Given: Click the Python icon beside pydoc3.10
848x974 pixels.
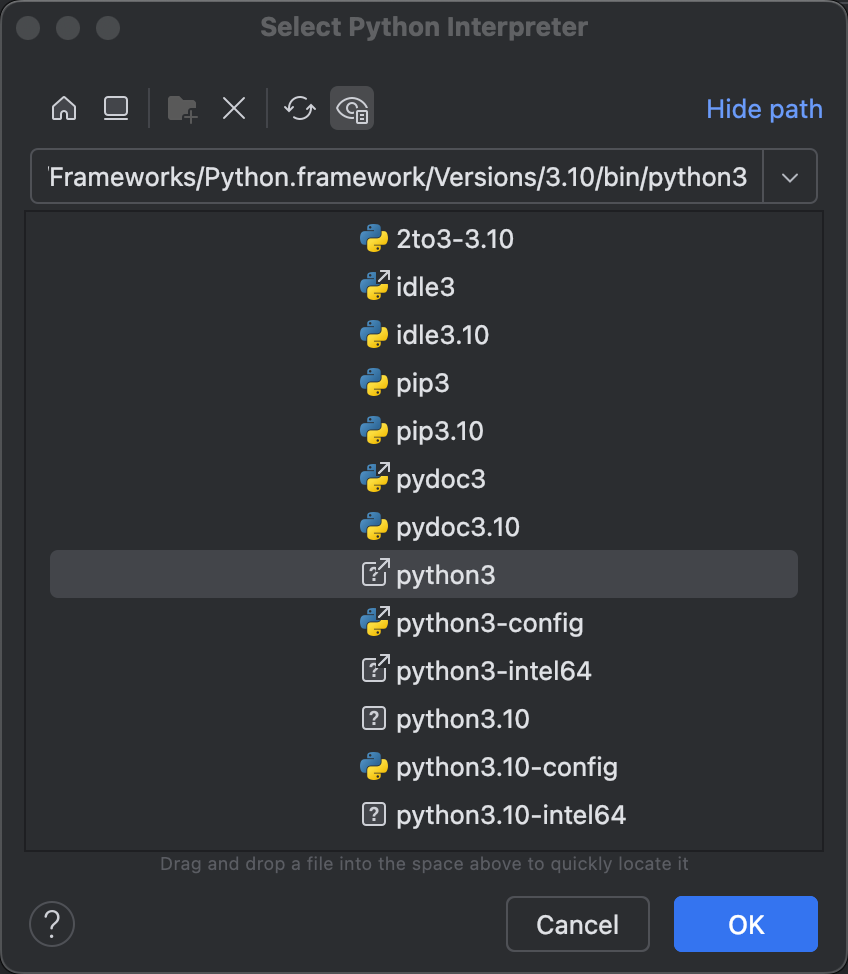Looking at the screenshot, I should point(374,526).
